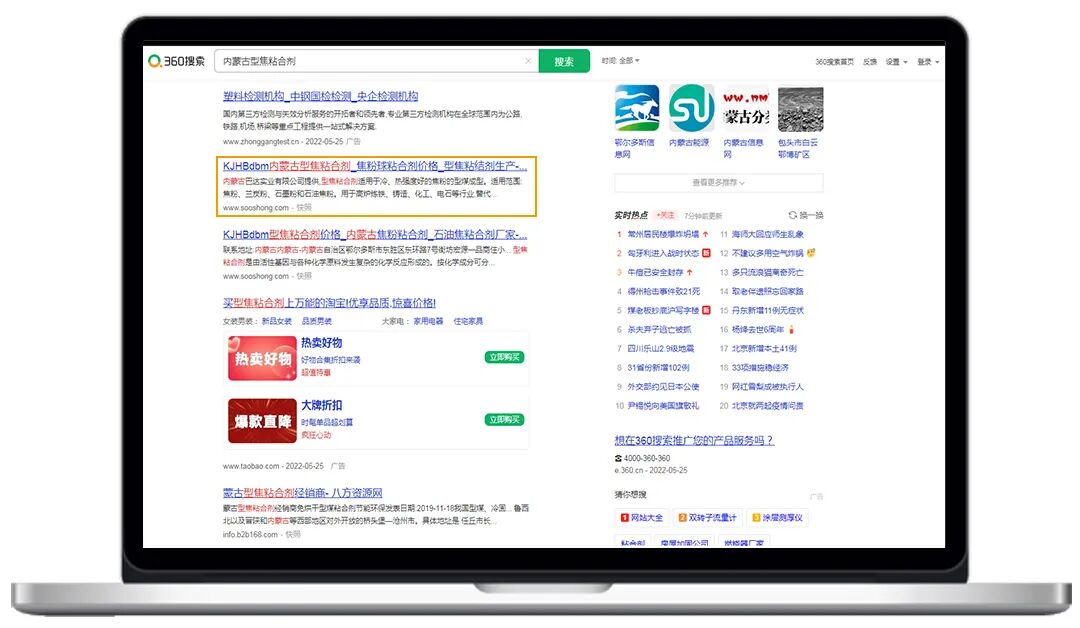Open the 大牌折扣 heading link
Image resolution: width=1080 pixels, height=628 pixels.
point(322,406)
